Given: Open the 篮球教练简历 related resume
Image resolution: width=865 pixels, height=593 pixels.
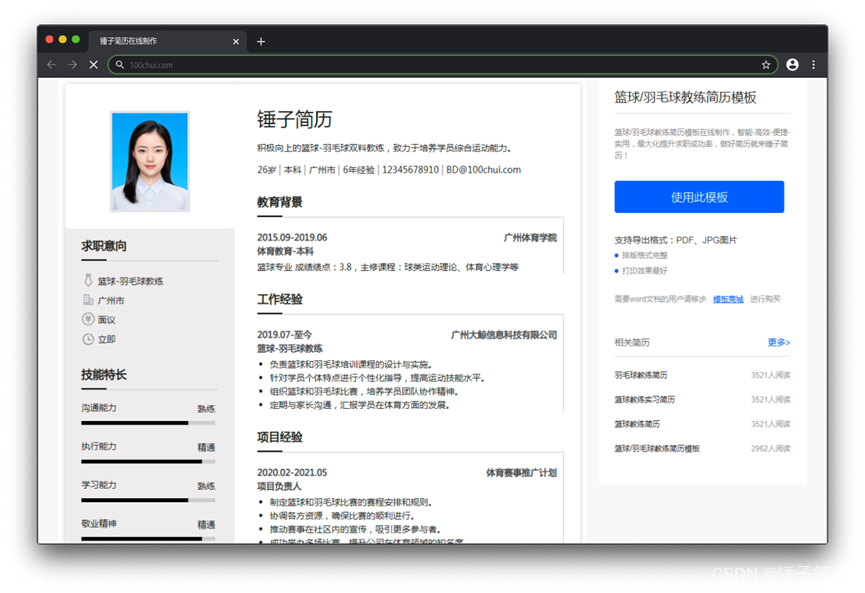Looking at the screenshot, I should tap(637, 424).
